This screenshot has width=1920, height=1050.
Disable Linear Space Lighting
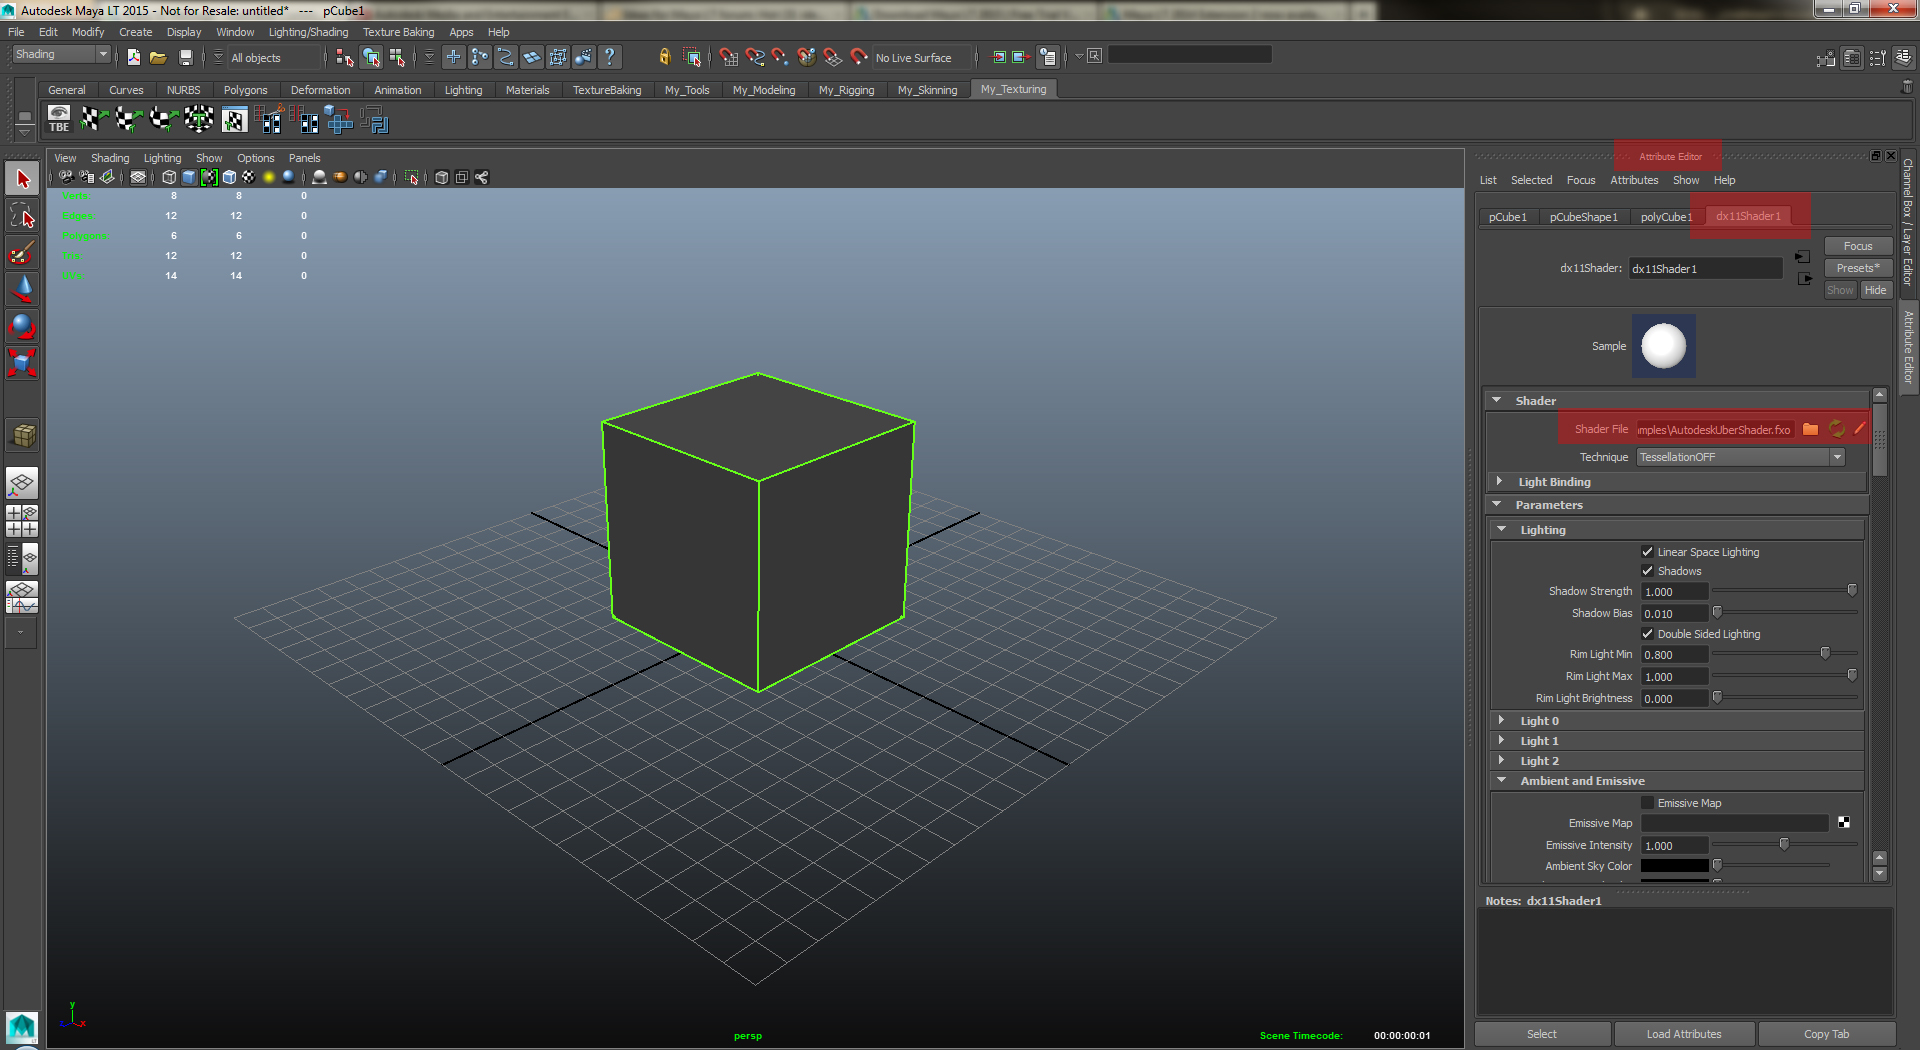pos(1648,551)
